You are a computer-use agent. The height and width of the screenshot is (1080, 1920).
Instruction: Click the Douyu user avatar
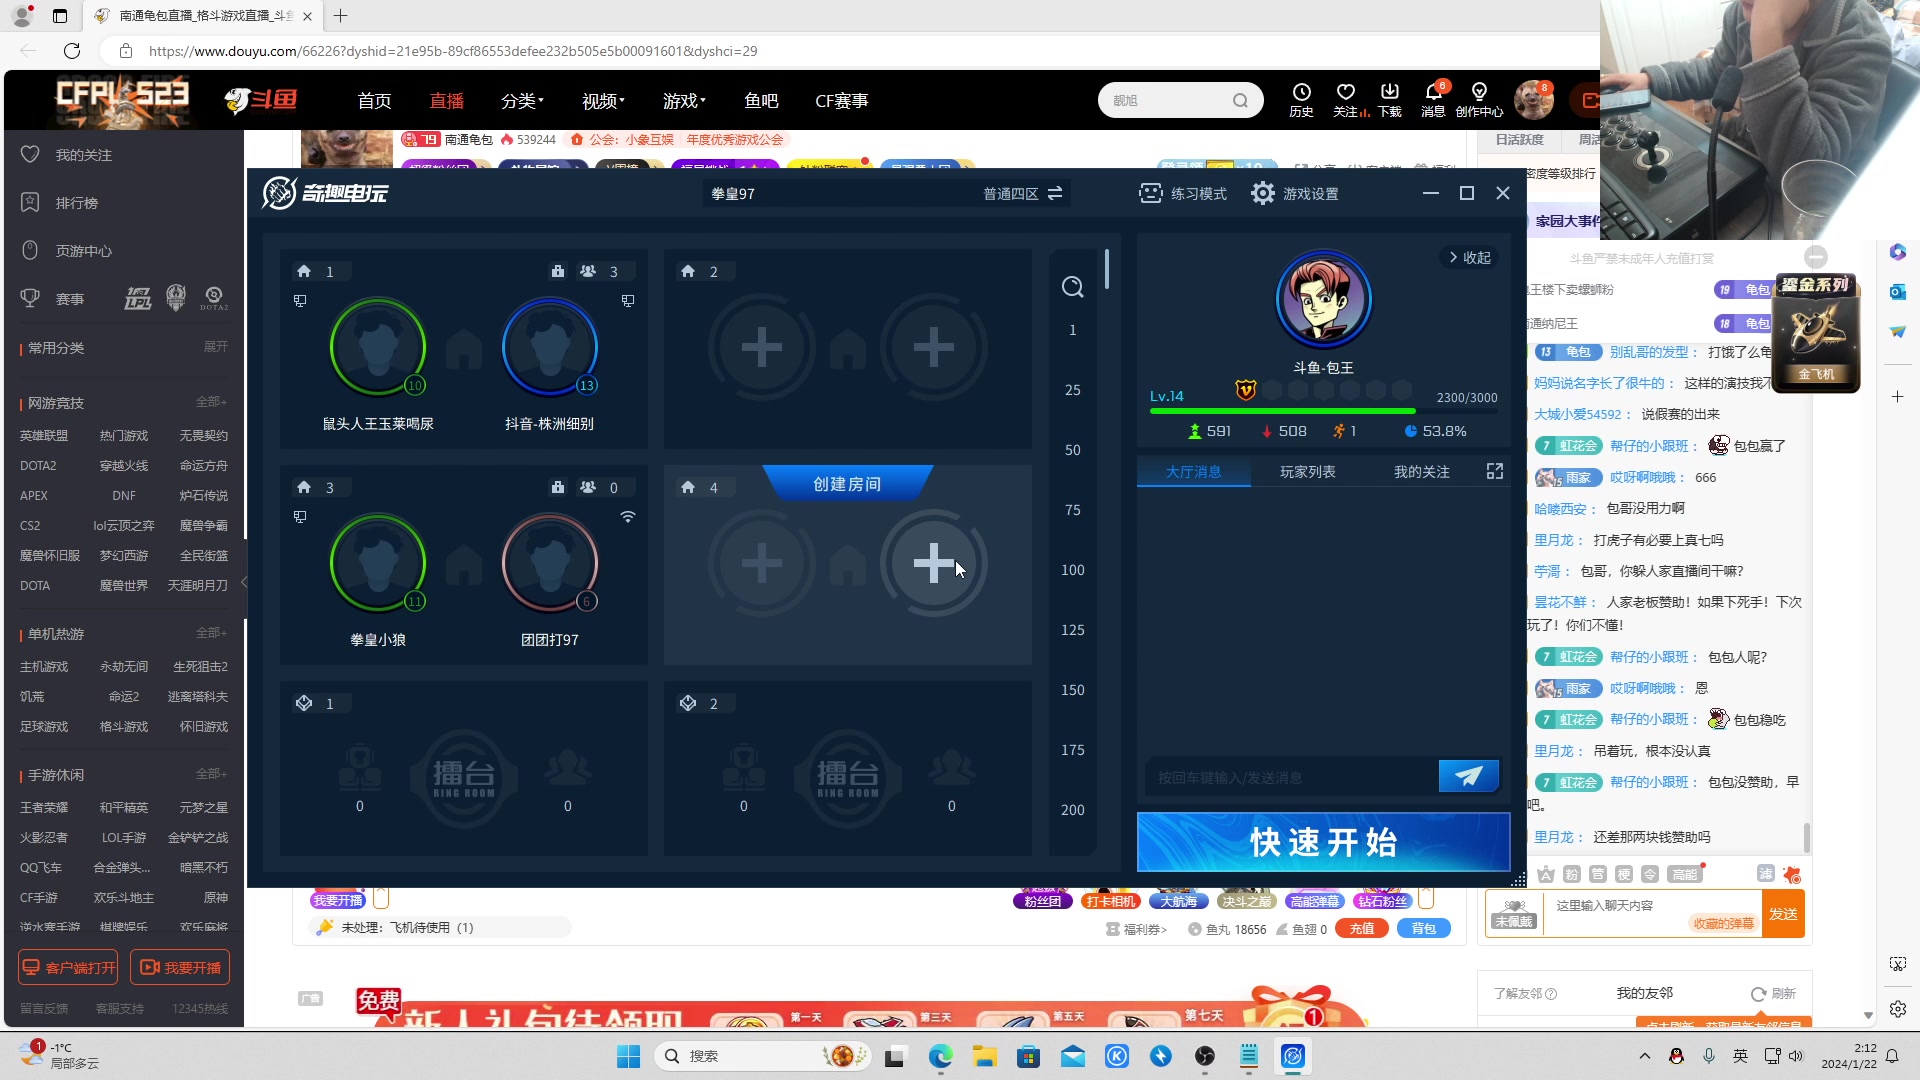click(1533, 100)
